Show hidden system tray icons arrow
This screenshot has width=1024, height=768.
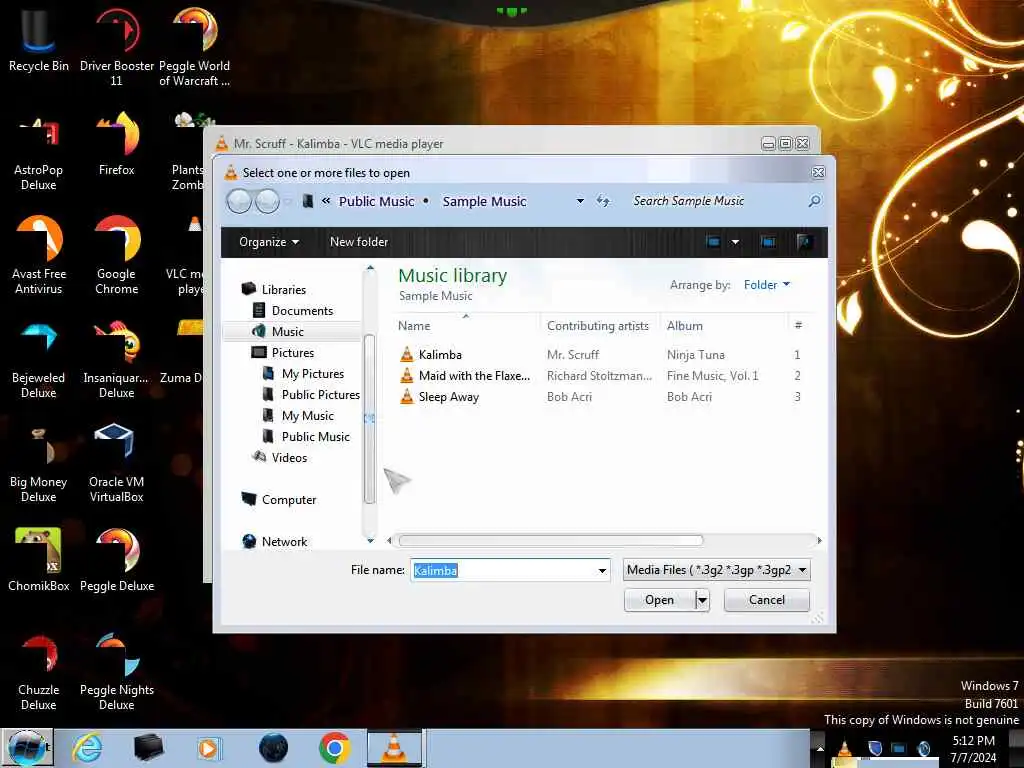[x=820, y=748]
